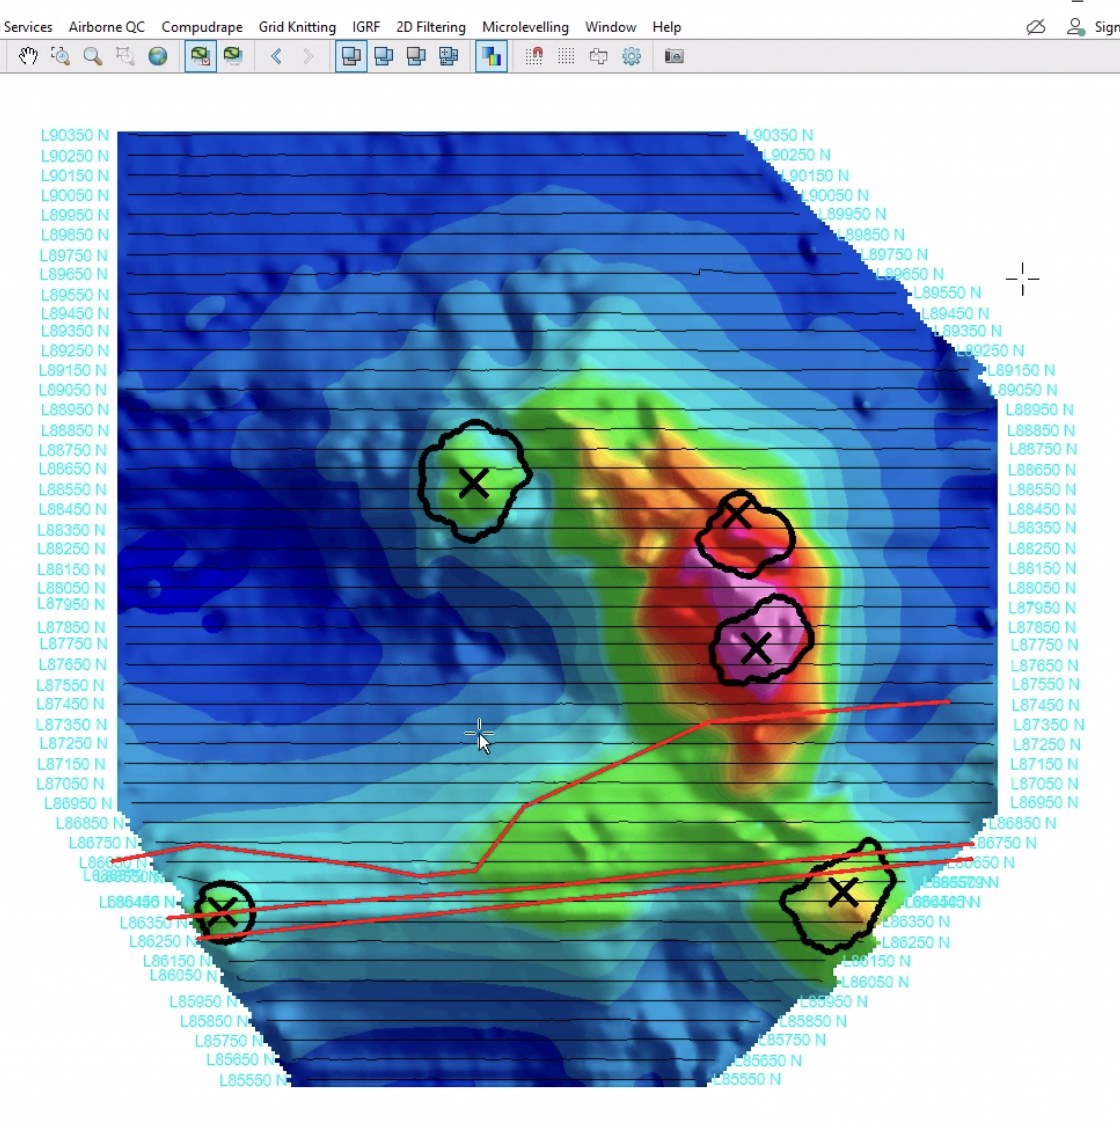Image resolution: width=1120 pixels, height=1124 pixels.
Task: Click left-side line label L85550 N
Action: pos(254,1080)
